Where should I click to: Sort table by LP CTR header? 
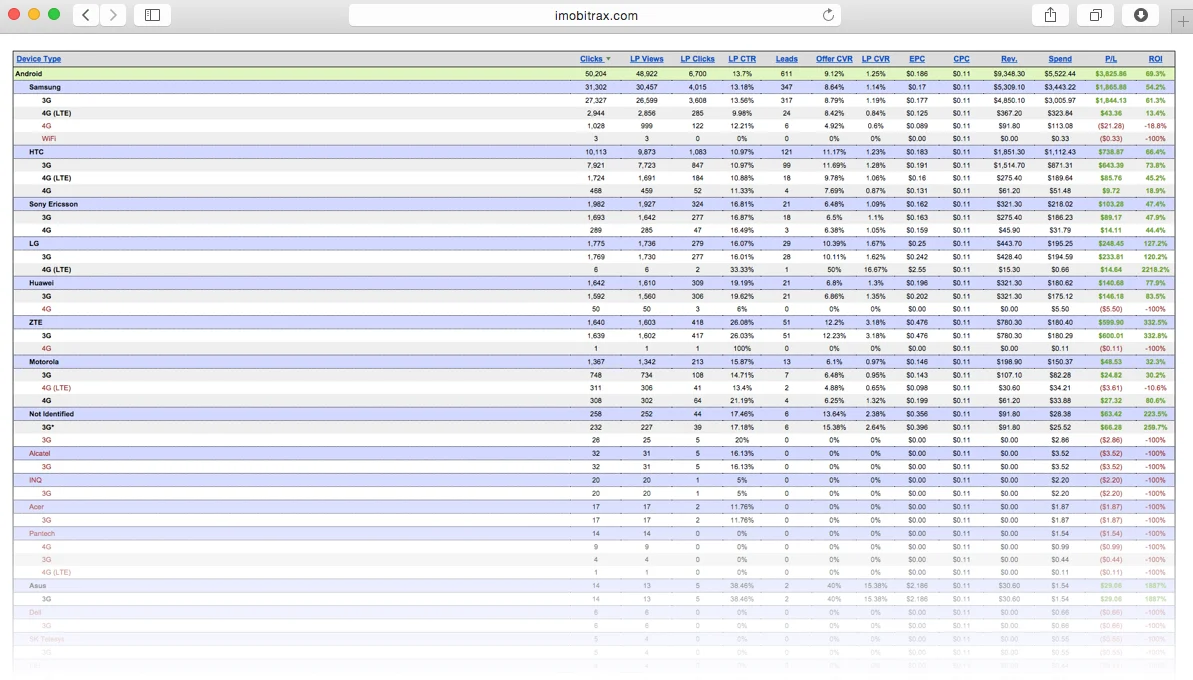[742, 59]
